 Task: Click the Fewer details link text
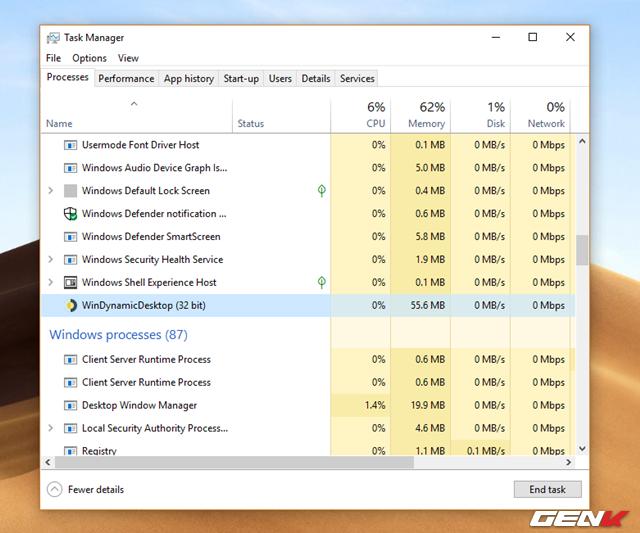(96, 489)
